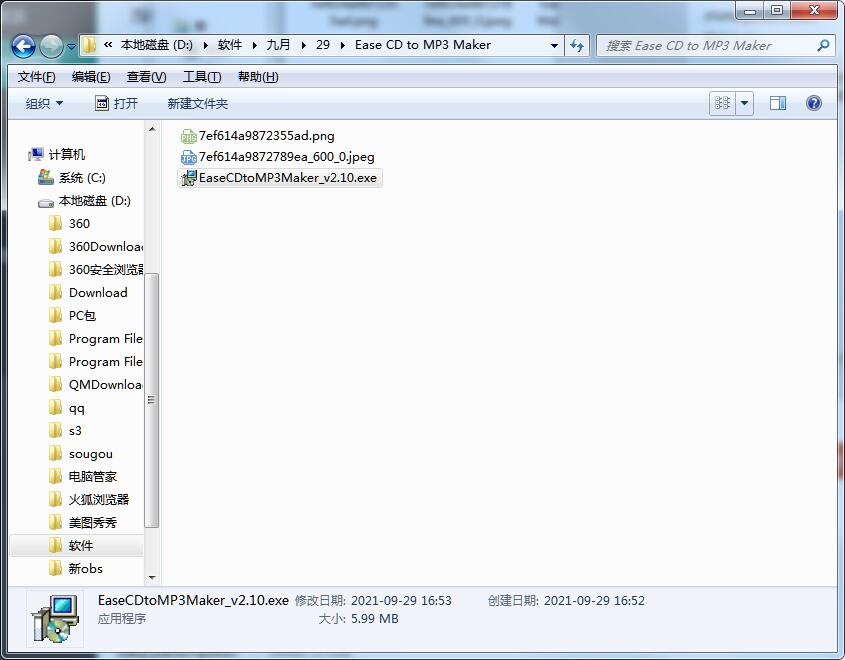Expand the breadcrumb arrow after 本地磁盘 (D:)
Screen dimensions: 845x660
coord(205,46)
